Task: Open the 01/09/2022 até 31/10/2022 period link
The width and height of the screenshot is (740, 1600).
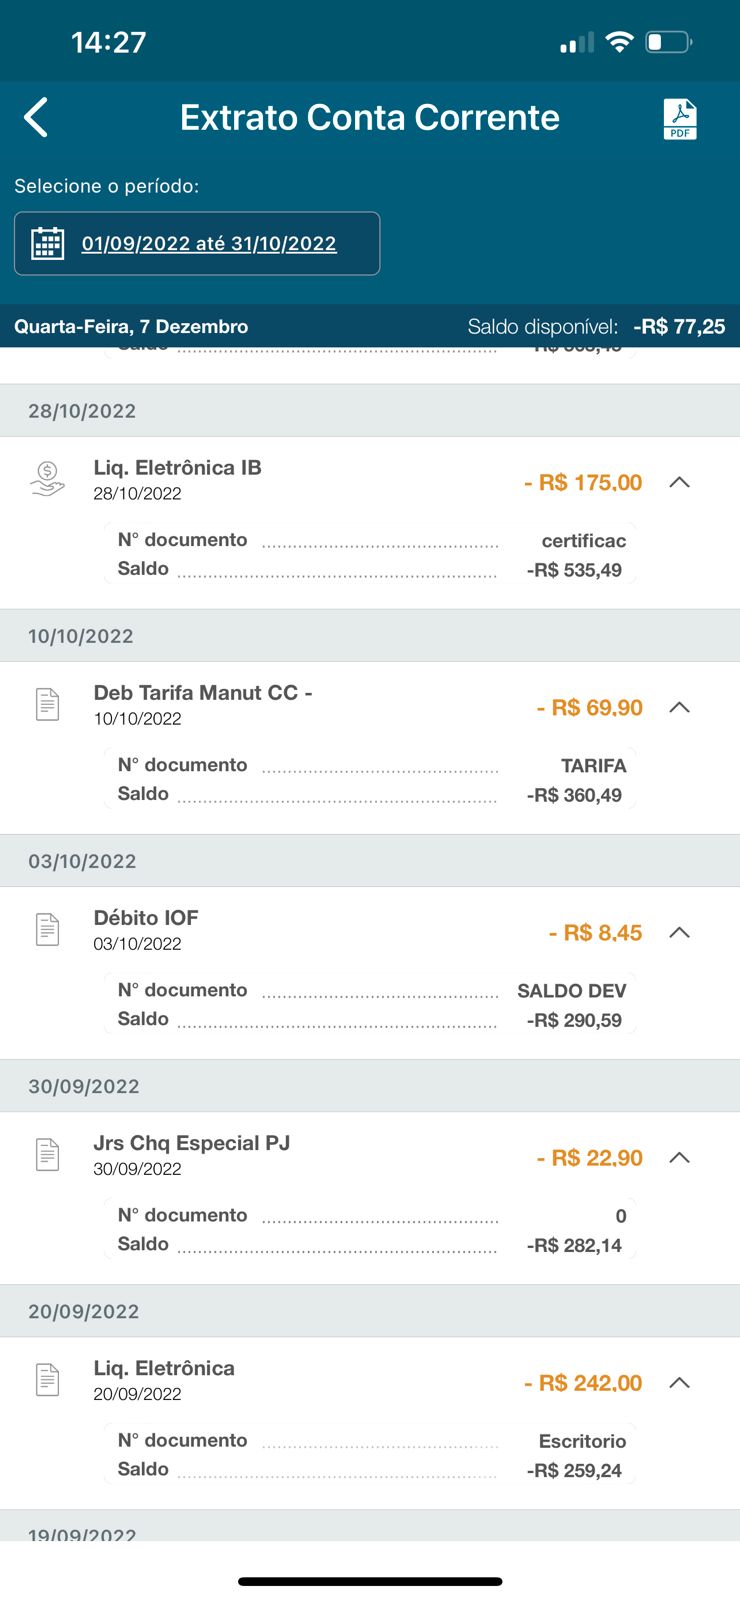Action: (x=209, y=243)
